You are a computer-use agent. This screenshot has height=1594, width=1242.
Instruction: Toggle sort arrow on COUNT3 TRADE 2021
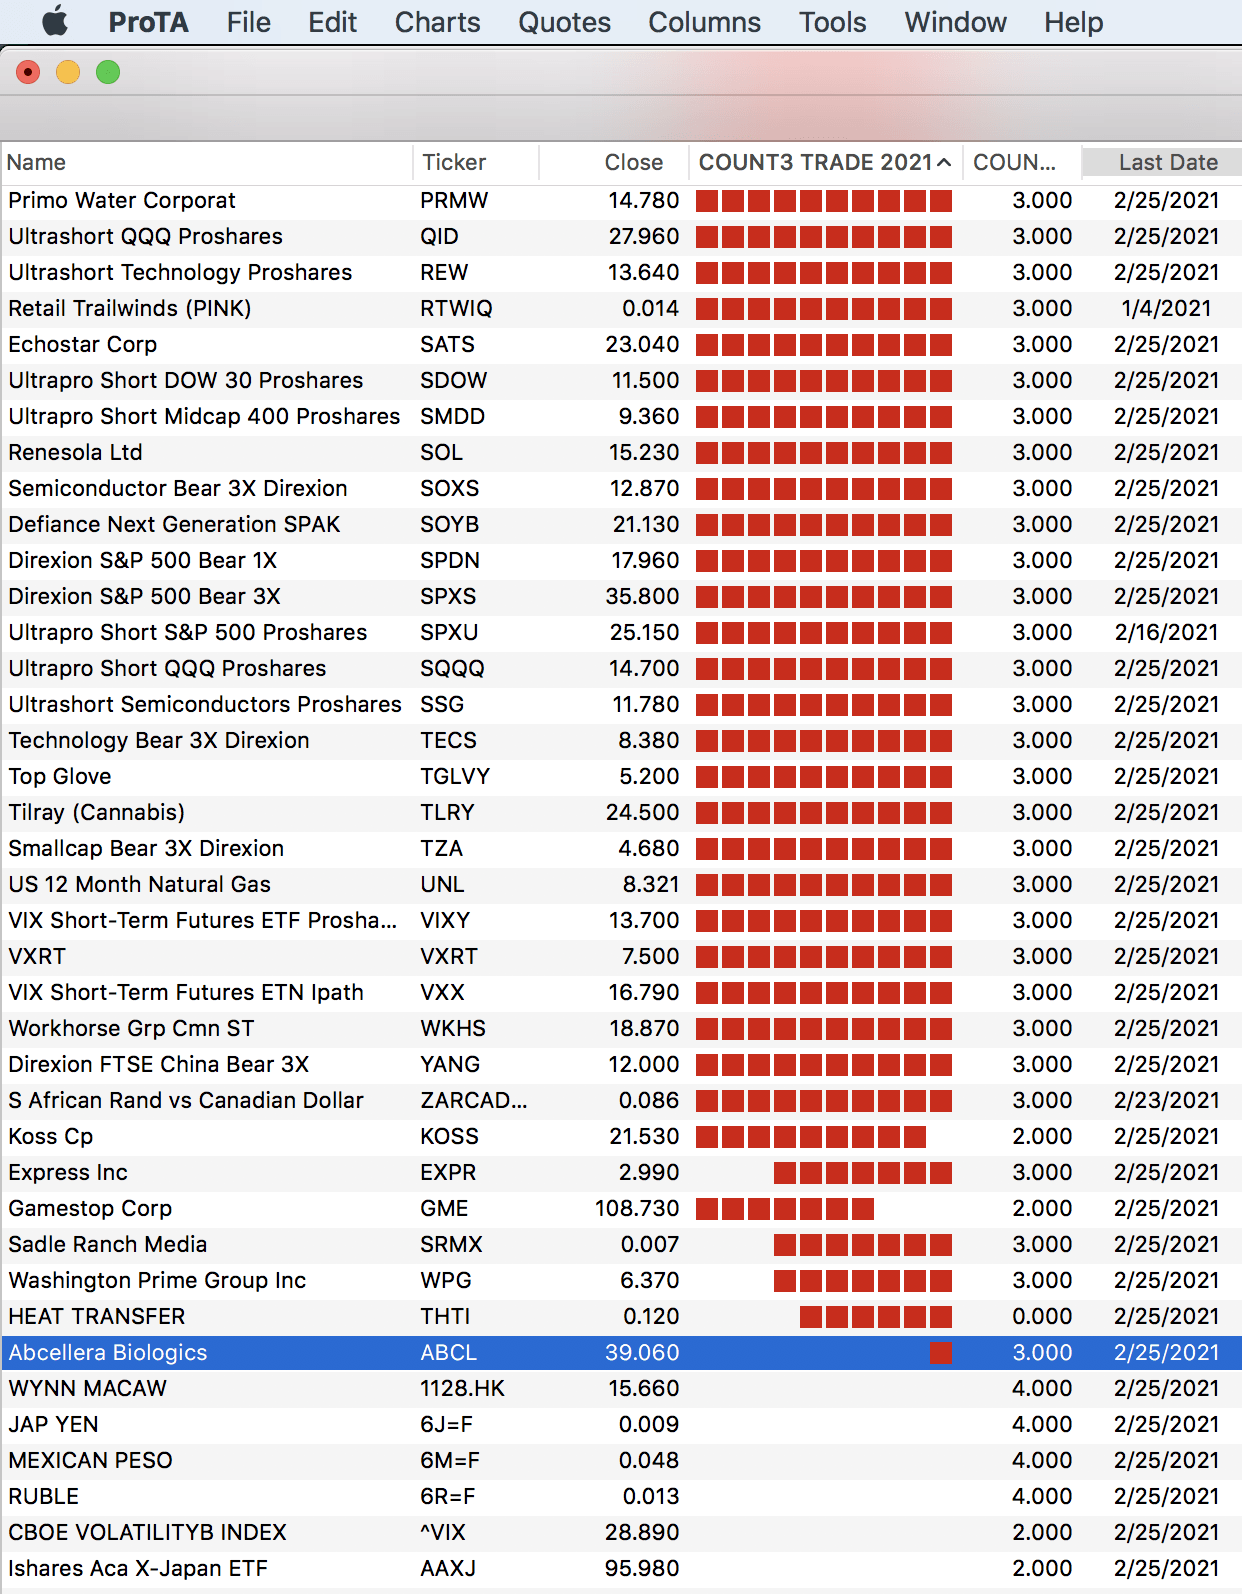click(943, 162)
